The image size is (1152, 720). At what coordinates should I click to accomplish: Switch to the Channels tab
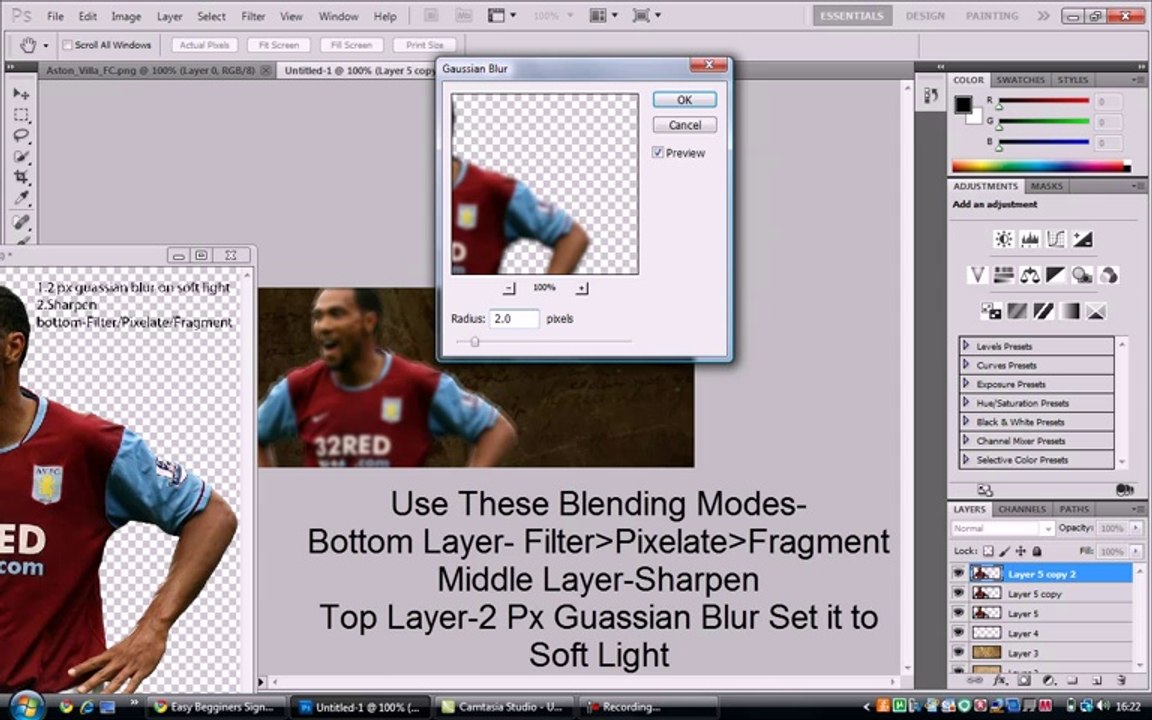pos(1021,508)
